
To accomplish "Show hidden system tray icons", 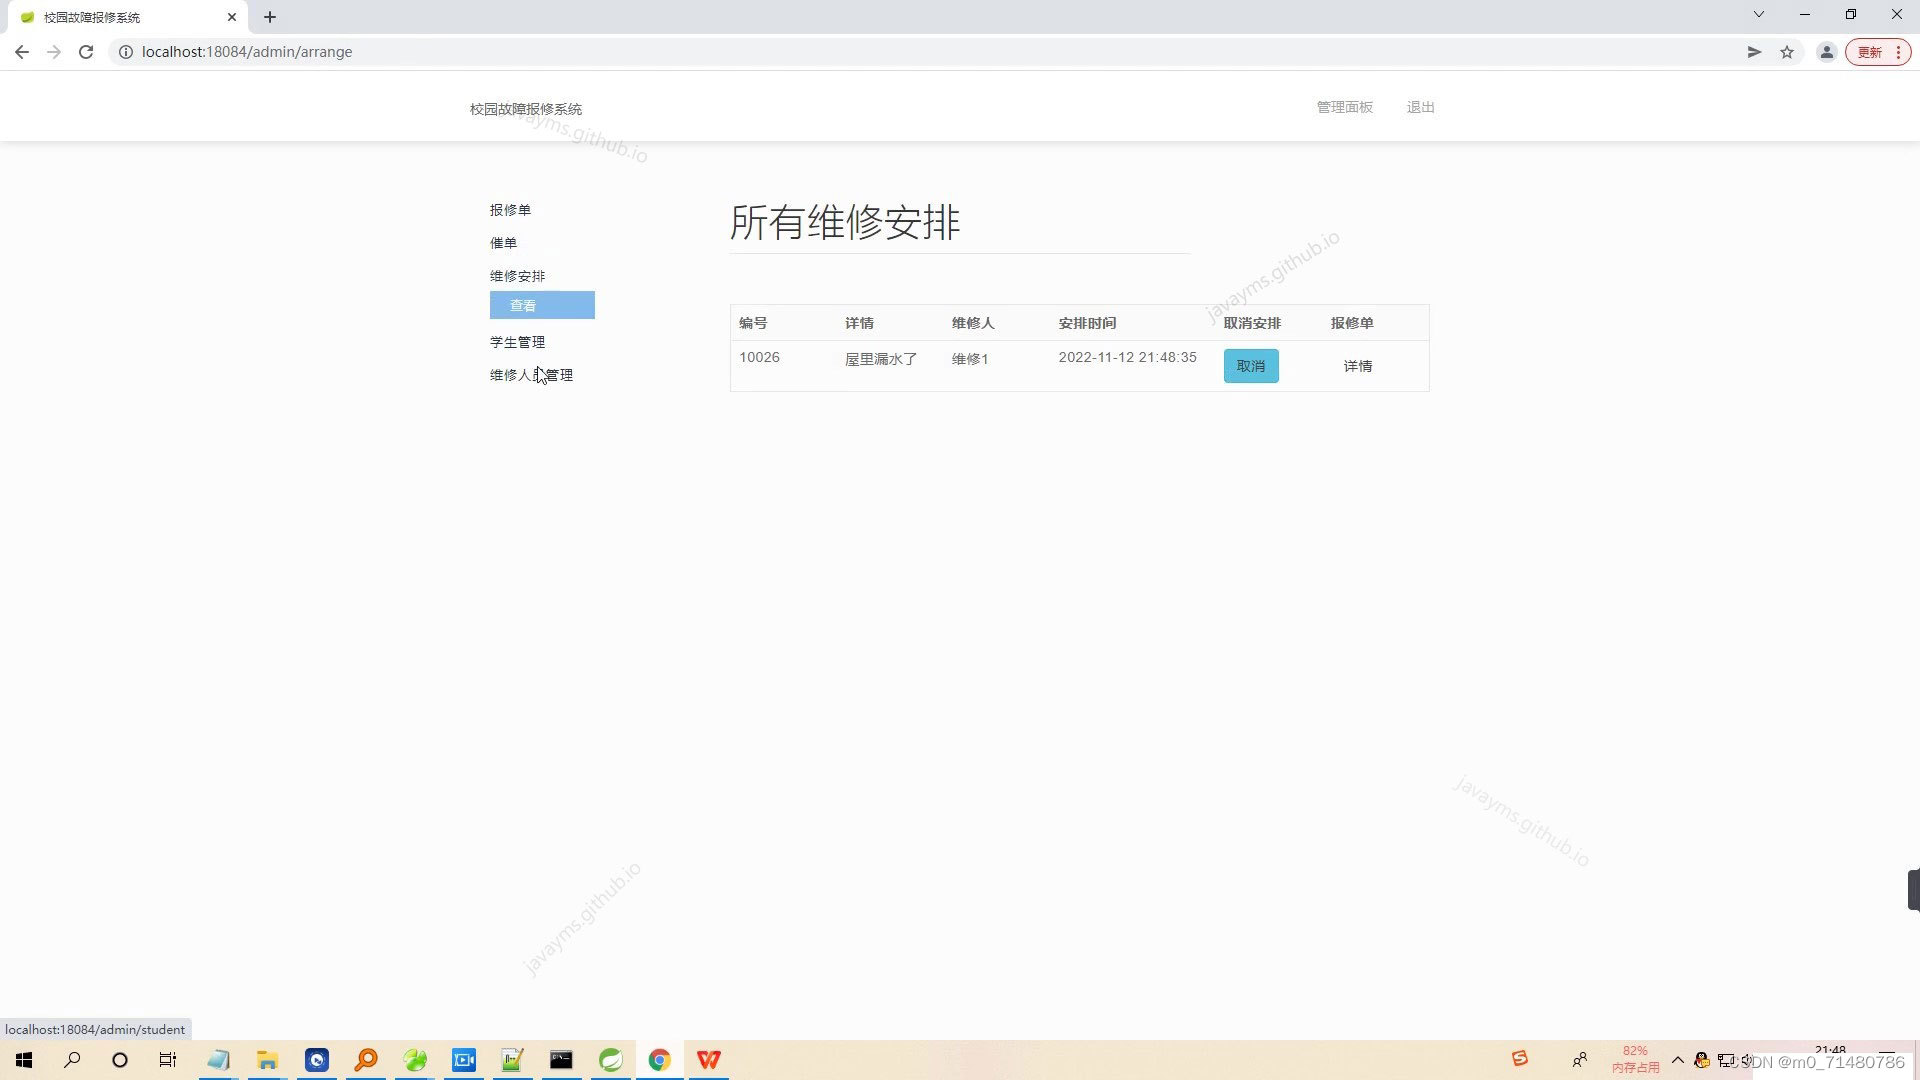I will point(1678,1060).
